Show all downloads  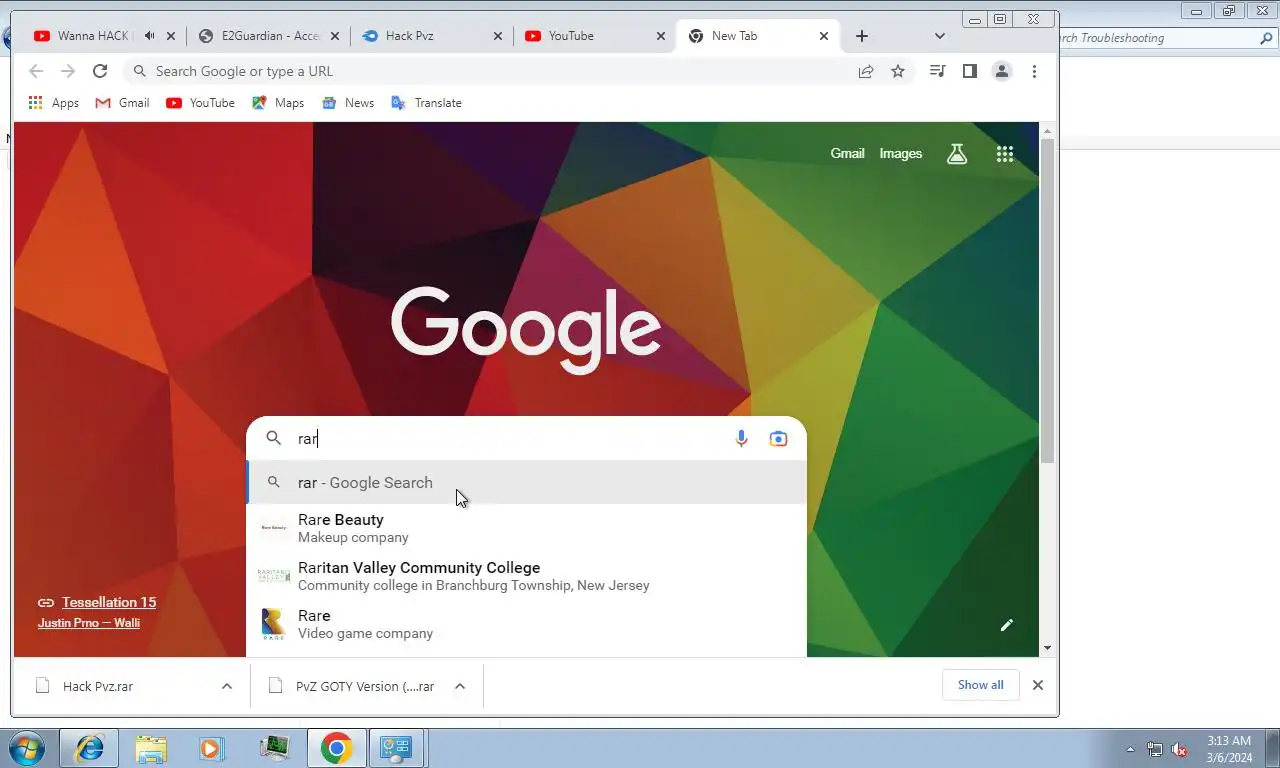pyautogui.click(x=980, y=685)
